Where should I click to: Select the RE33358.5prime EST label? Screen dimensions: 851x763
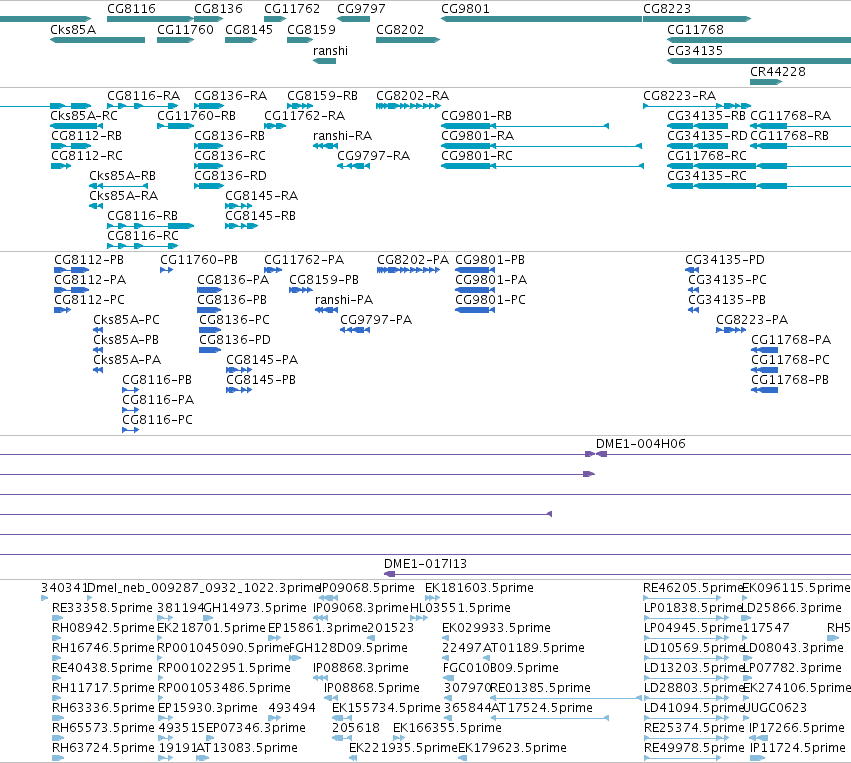click(103, 608)
